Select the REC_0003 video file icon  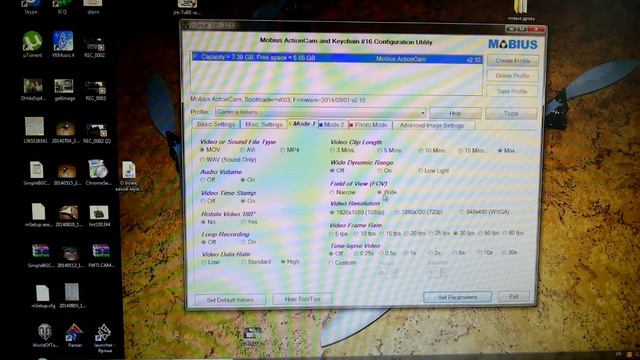click(96, 90)
